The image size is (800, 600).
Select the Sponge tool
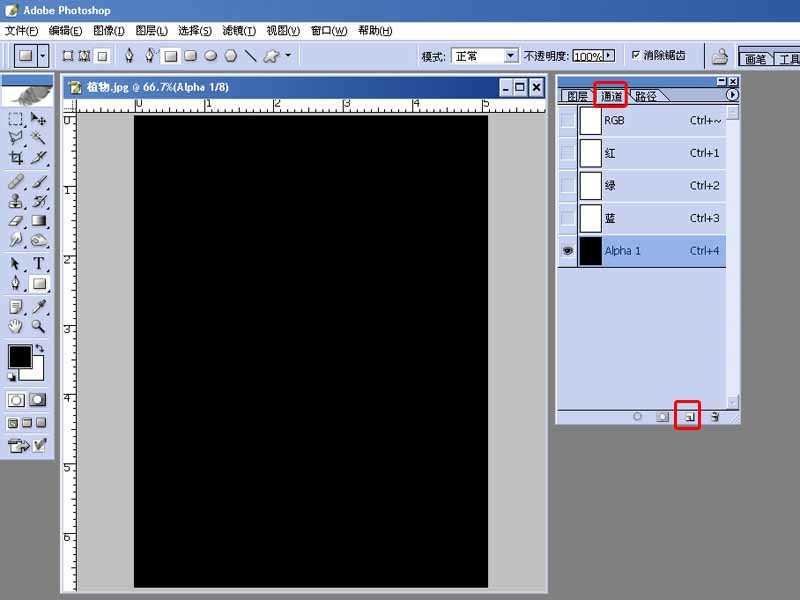pos(38,240)
